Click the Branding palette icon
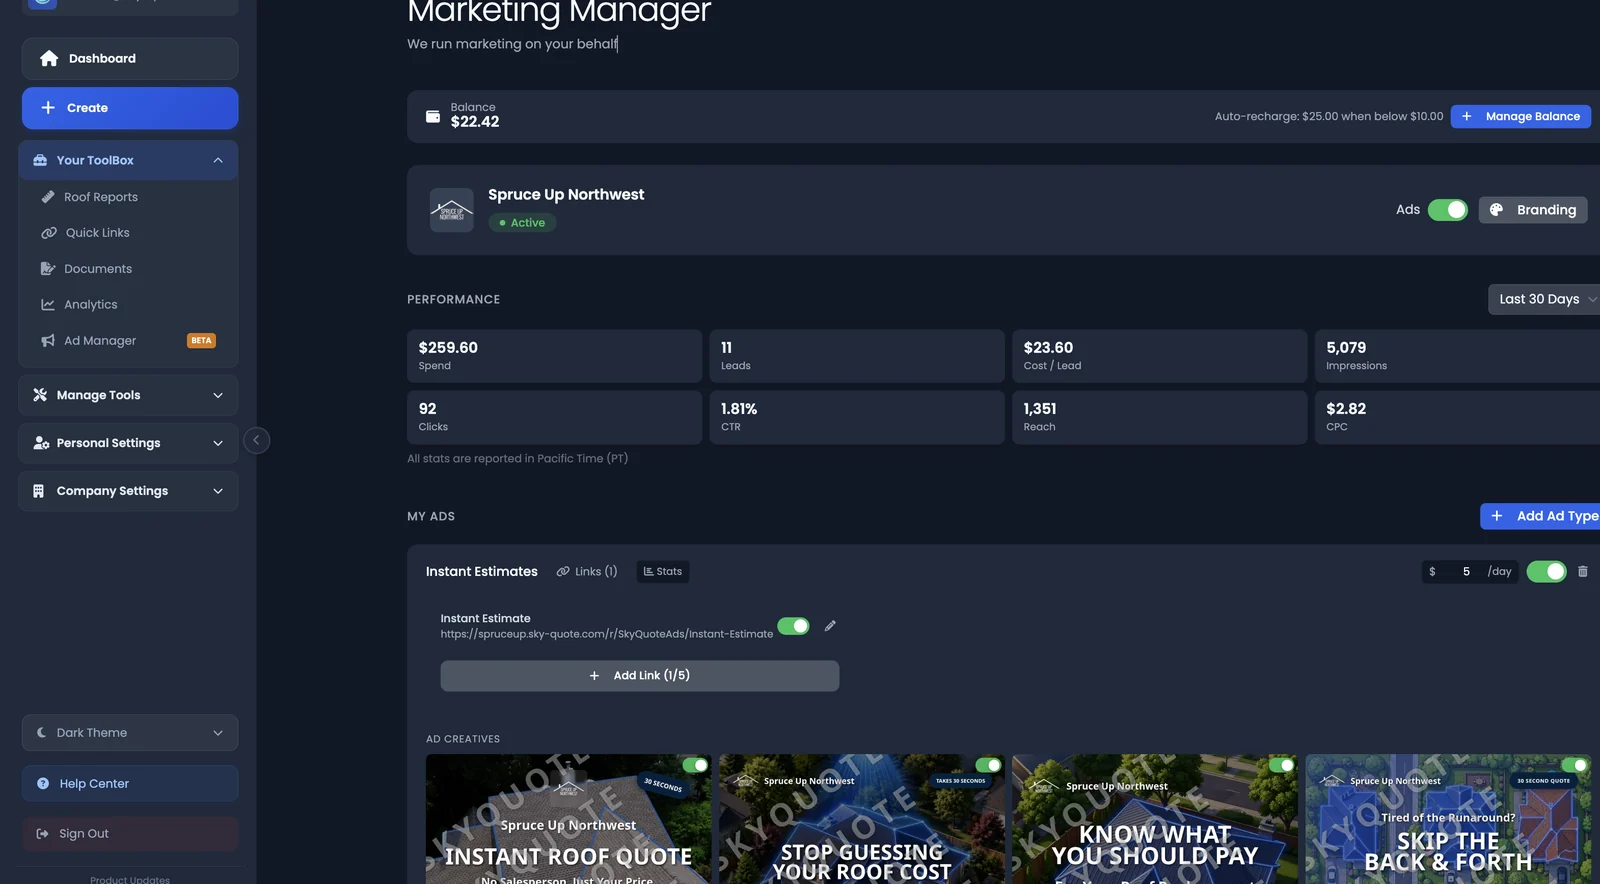This screenshot has height=884, width=1600. point(1497,210)
